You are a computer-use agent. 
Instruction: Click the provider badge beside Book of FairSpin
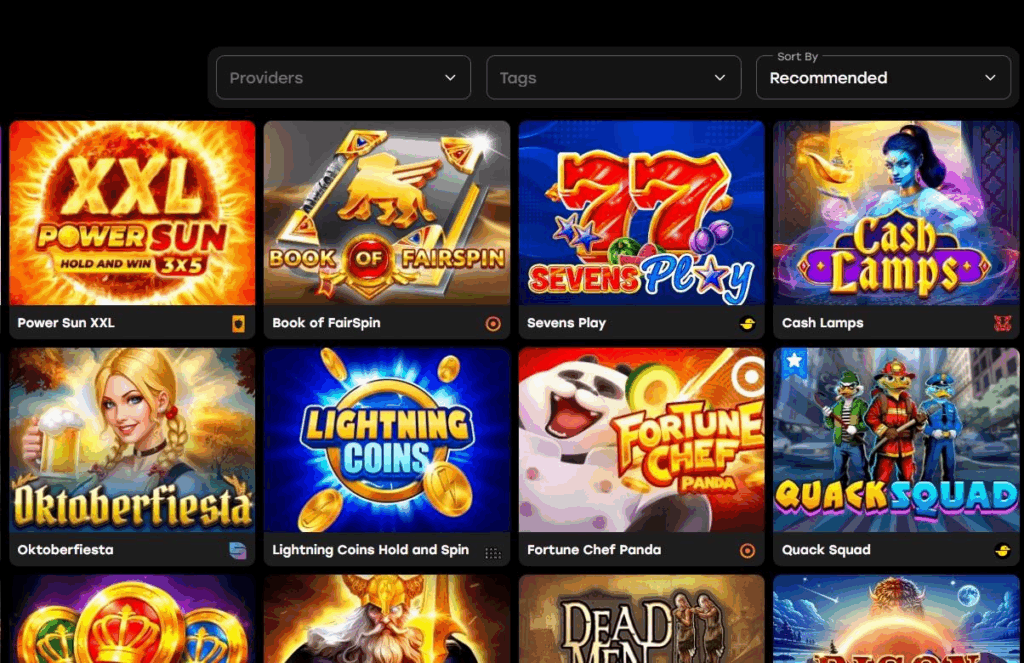pos(494,323)
